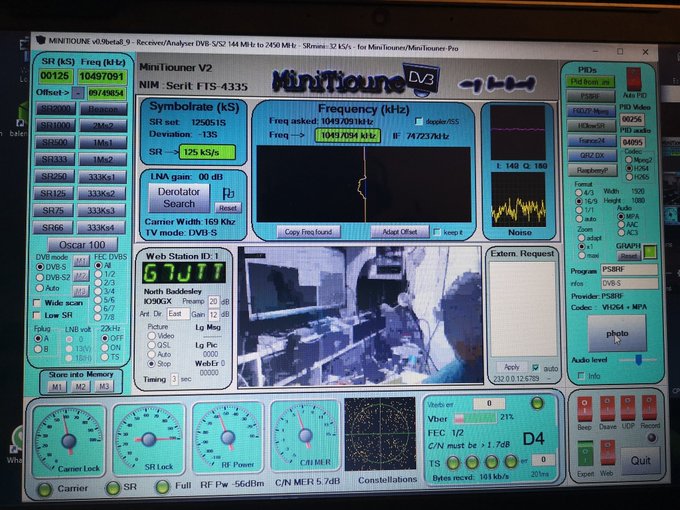Click the Derotator Search button
This screenshot has height=510, width=680.
tap(179, 198)
